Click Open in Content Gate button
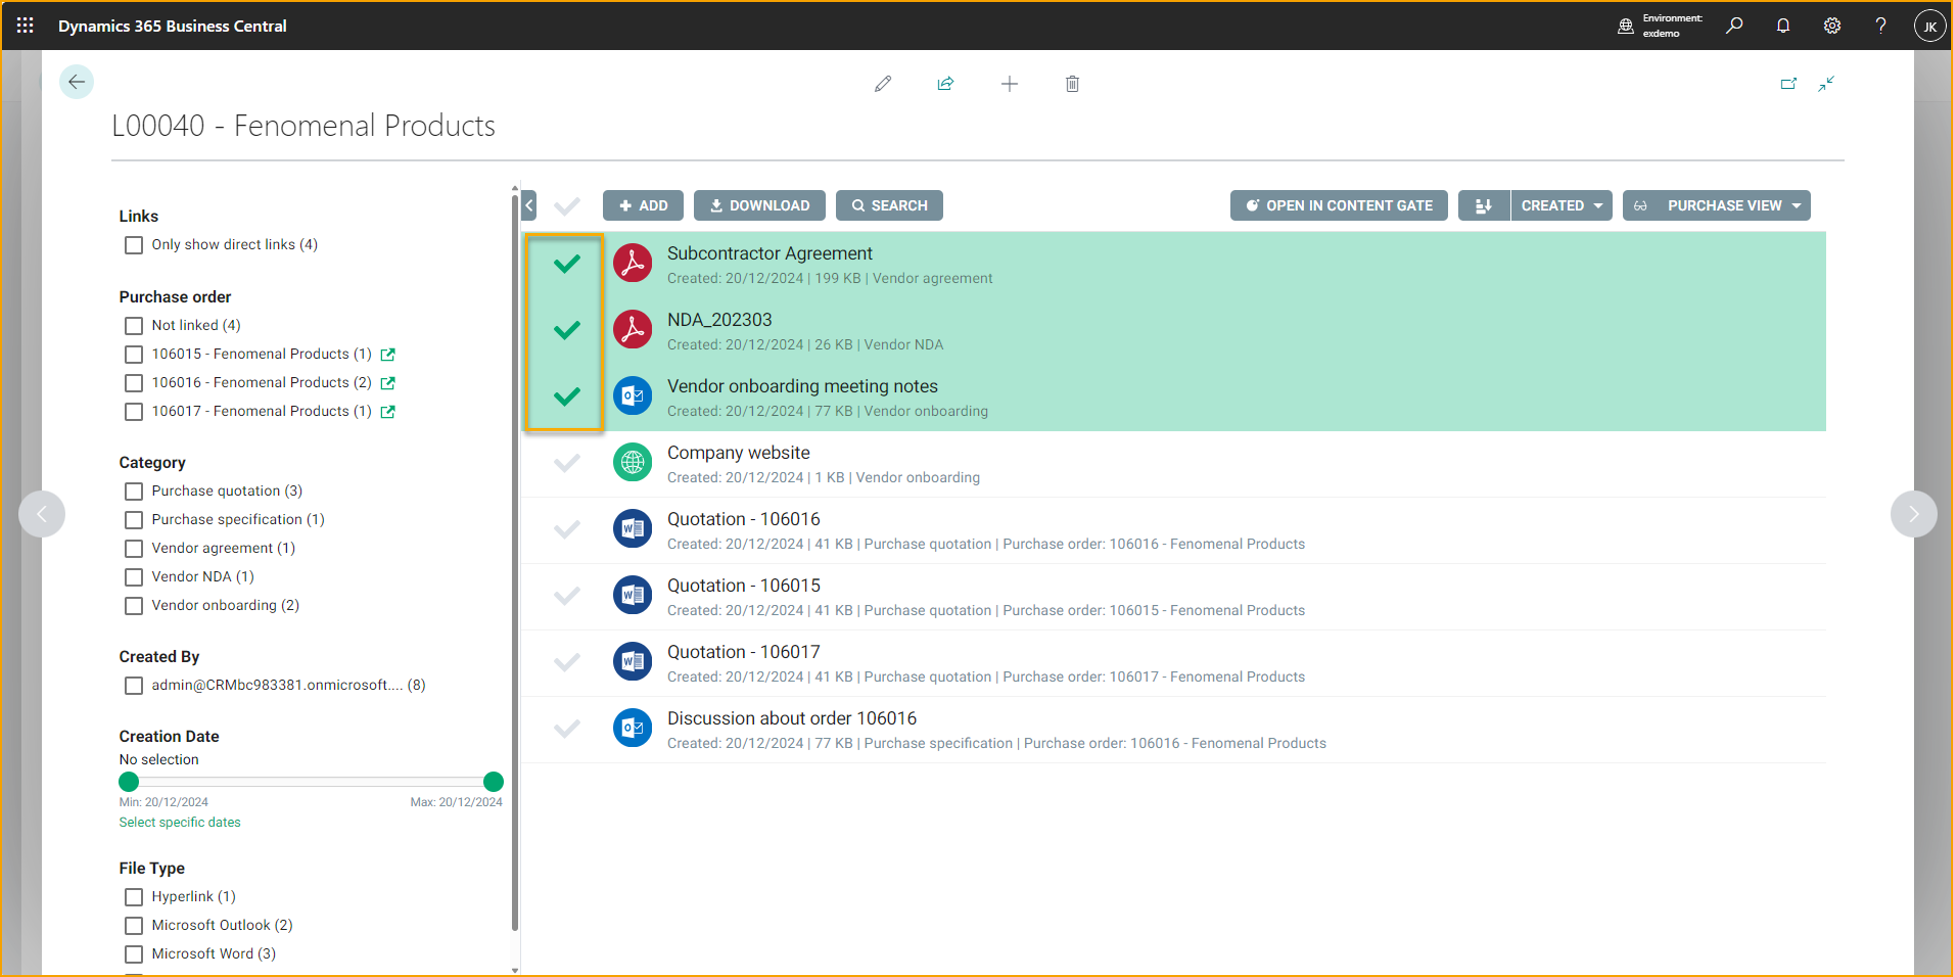The height and width of the screenshot is (977, 1953). point(1338,206)
